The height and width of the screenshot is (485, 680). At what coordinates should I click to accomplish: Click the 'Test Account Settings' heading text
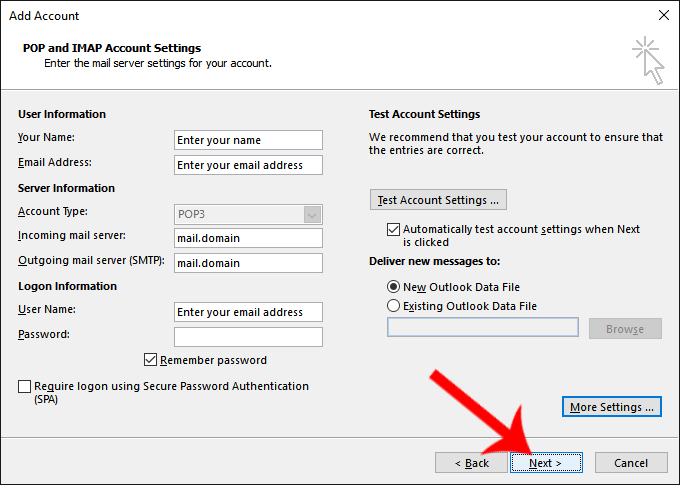(424, 114)
